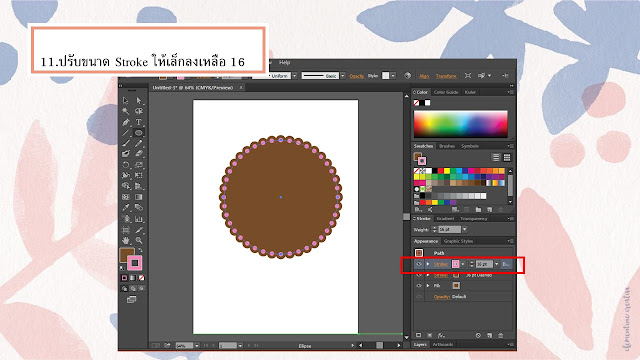640x360 pixels.
Task: Select the Zoom tool
Action: [x=139, y=240]
